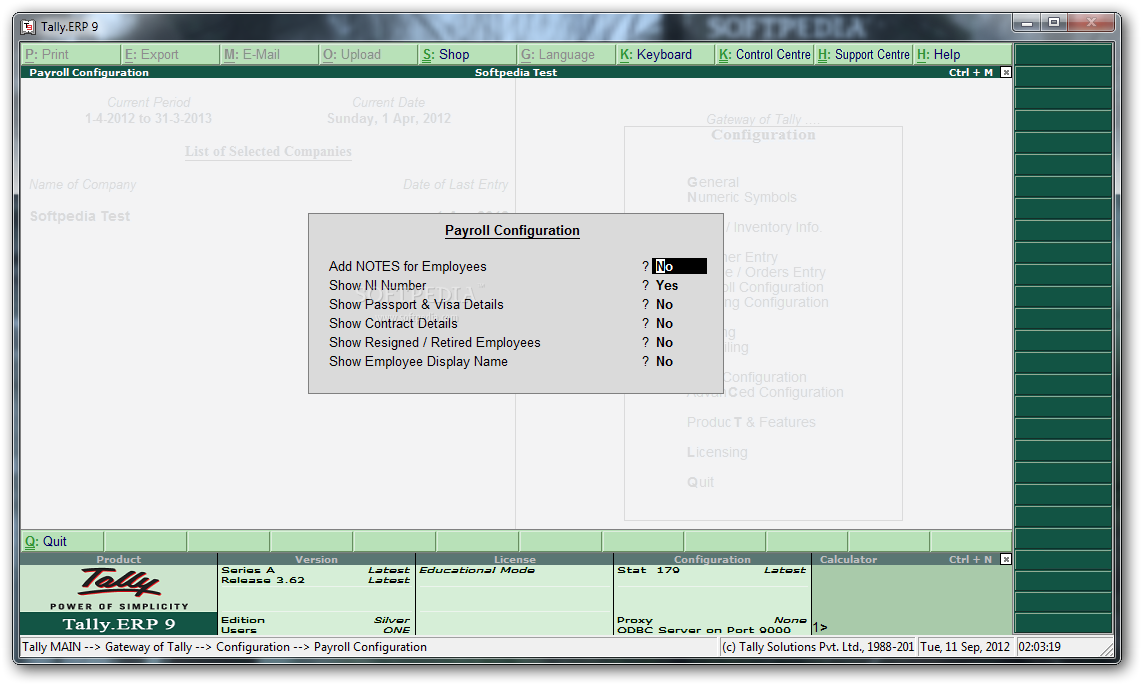Click the Payroll Configuration dialog heading
This screenshot has height=685, width=1142.
pos(512,231)
